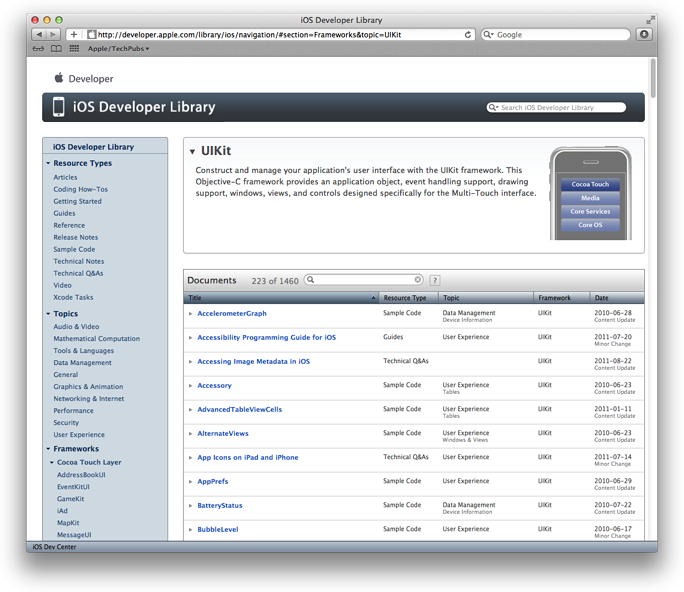Expand the Accessory row disclosure triangle
The width and height of the screenshot is (684, 592).
(x=191, y=386)
